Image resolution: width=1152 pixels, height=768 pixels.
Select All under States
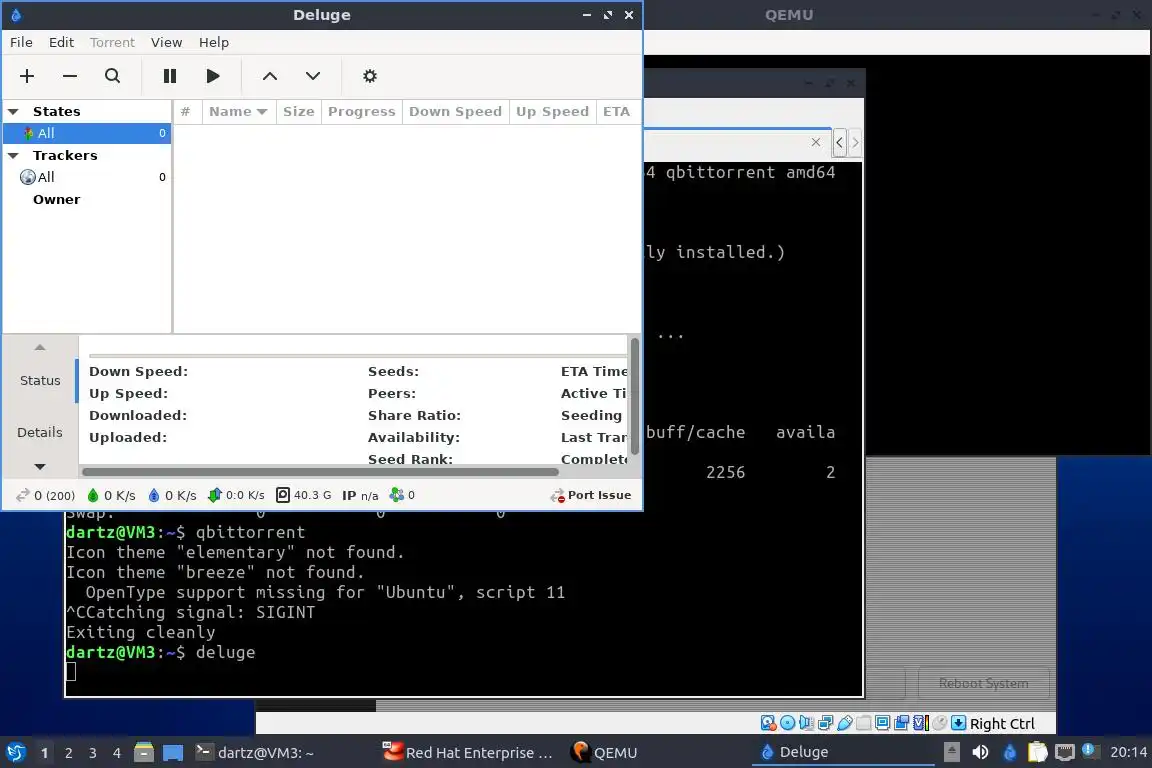coord(87,133)
